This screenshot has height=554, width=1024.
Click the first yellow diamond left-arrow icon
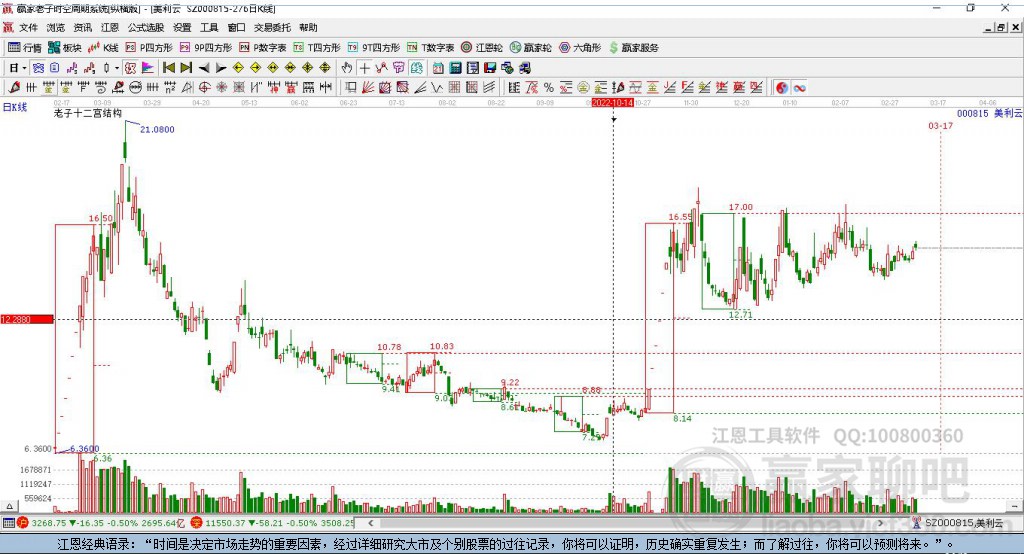tap(238, 68)
